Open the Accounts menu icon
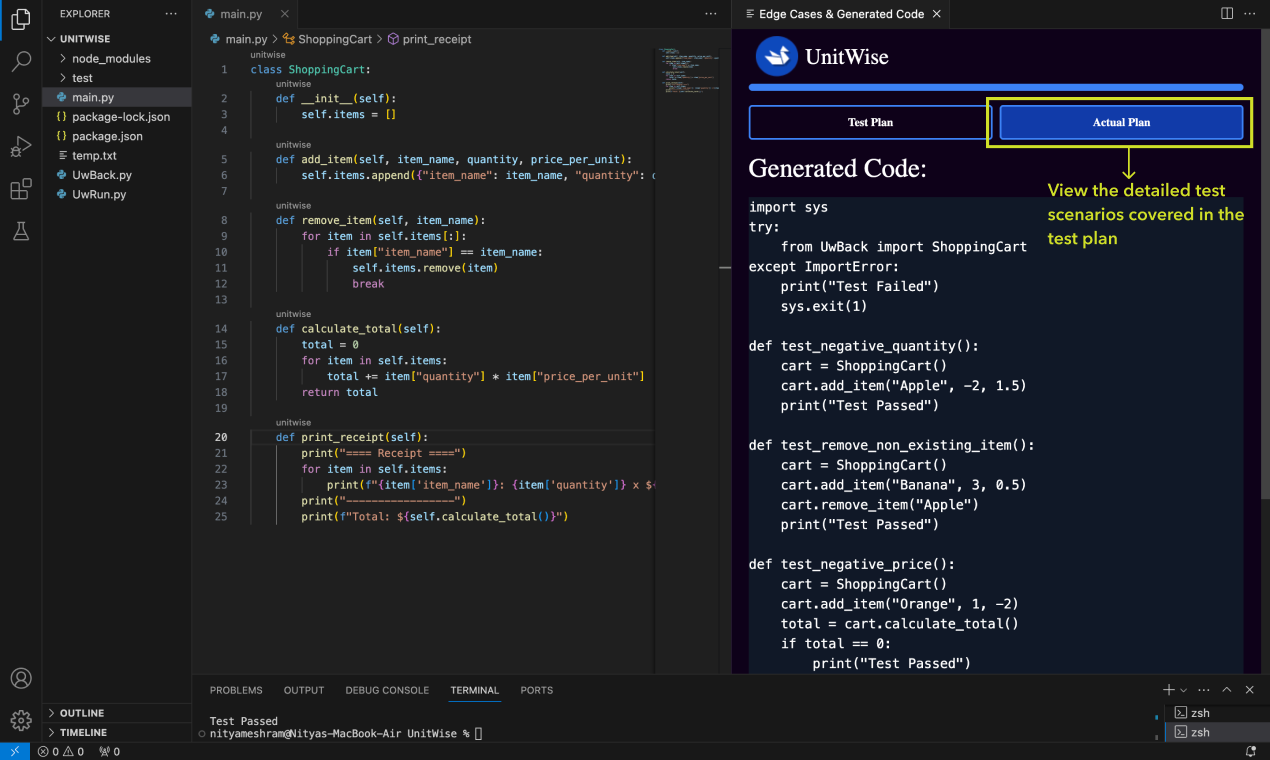Image resolution: width=1270 pixels, height=760 pixels. pos(20,679)
